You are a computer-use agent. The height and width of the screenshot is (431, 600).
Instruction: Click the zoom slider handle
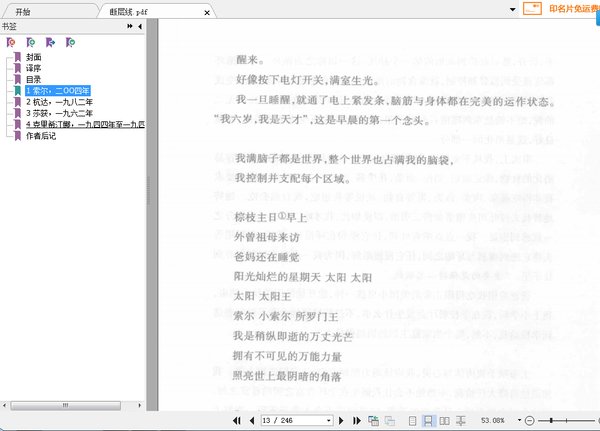coord(551,421)
